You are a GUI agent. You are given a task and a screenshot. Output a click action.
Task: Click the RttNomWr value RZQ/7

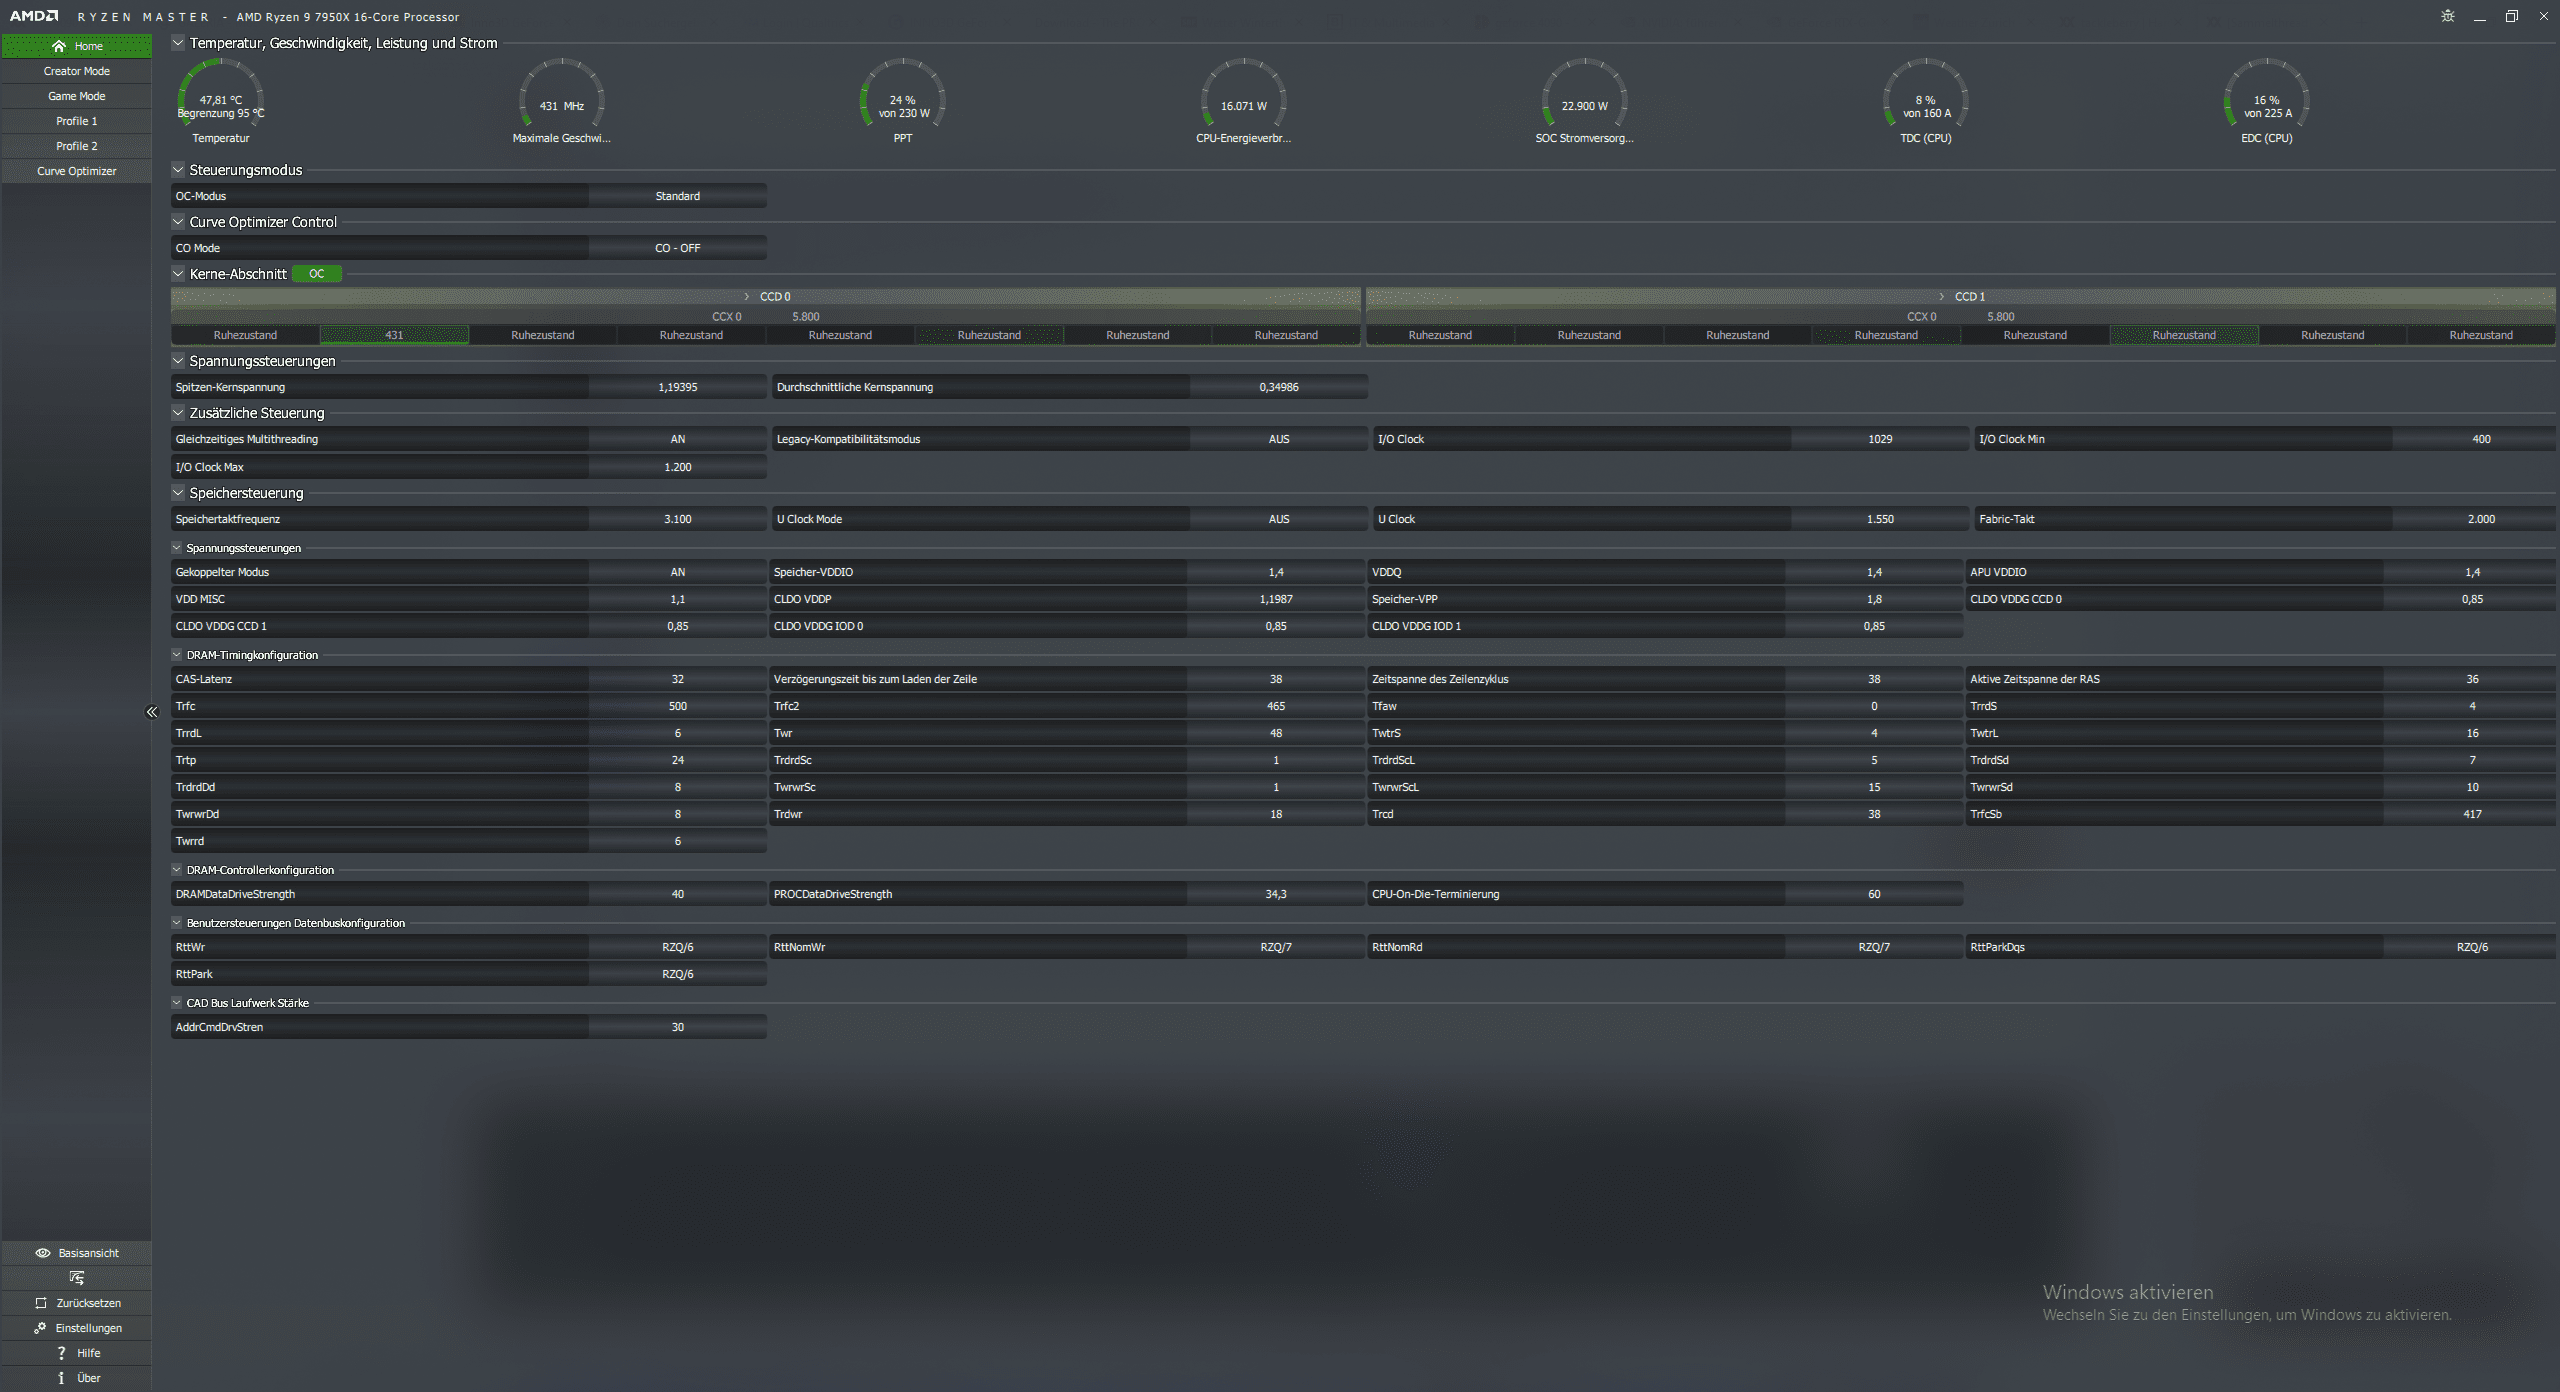pos(1276,947)
